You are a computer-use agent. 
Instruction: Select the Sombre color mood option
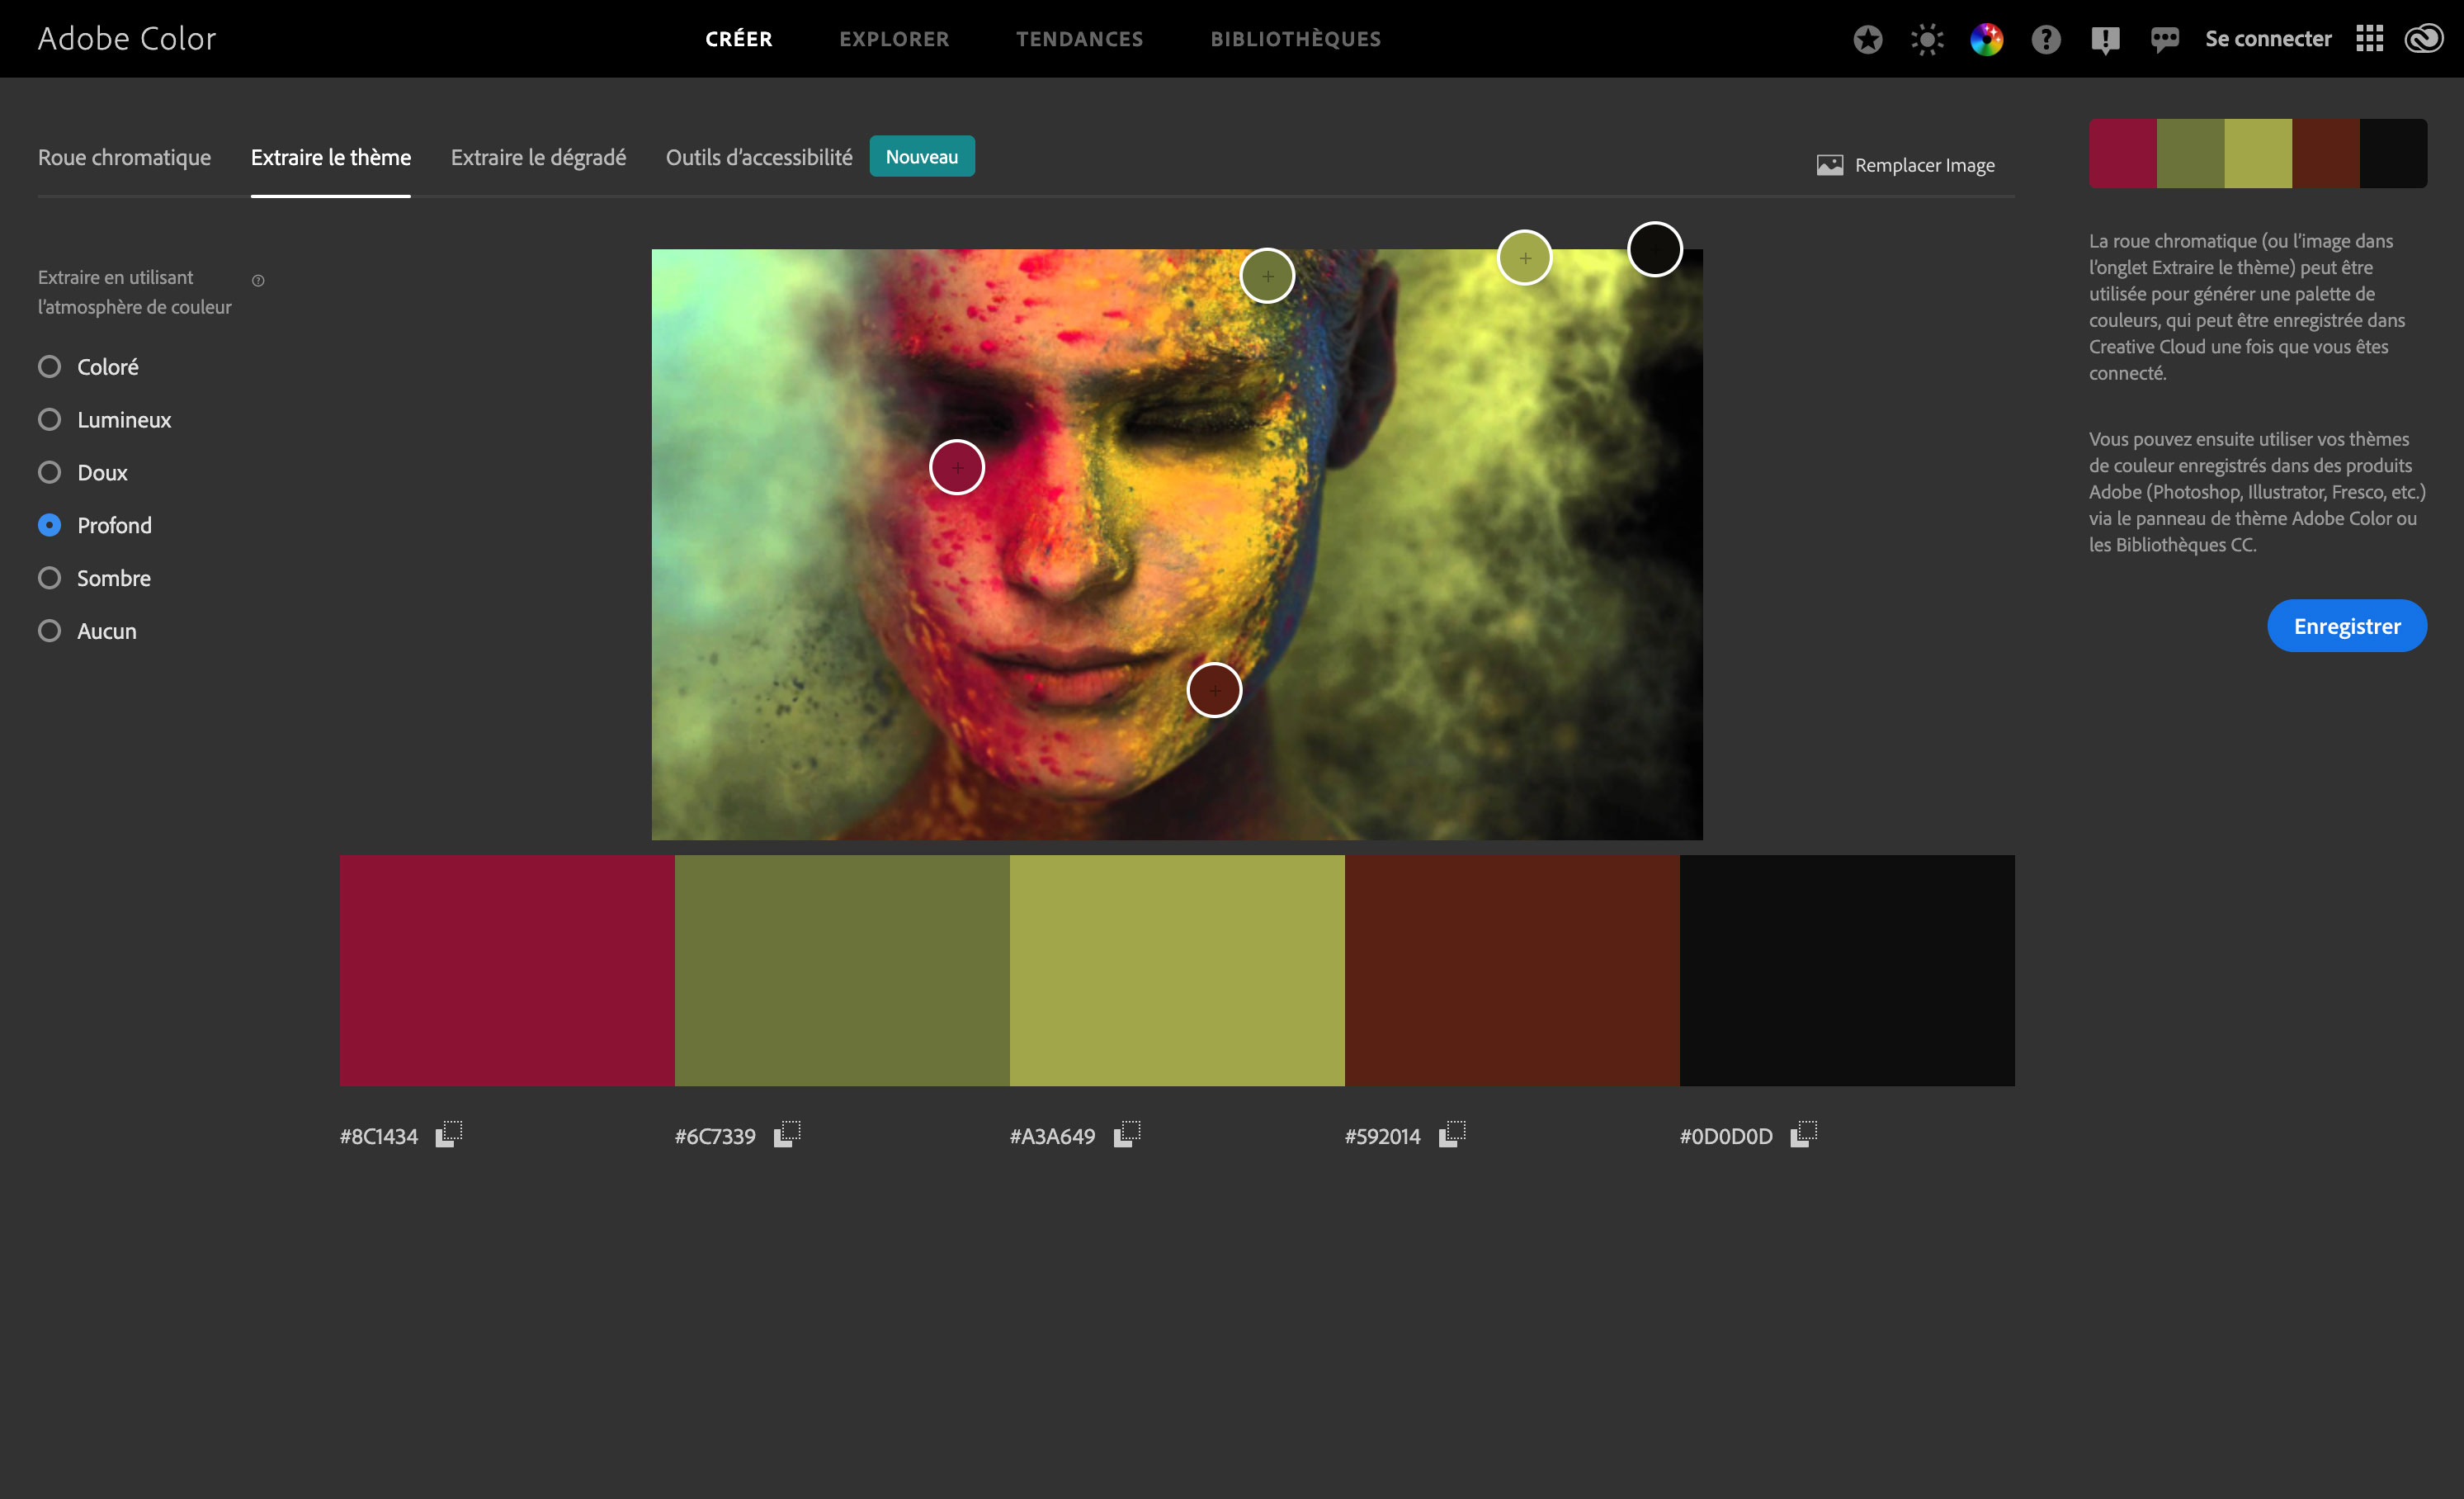click(x=49, y=577)
